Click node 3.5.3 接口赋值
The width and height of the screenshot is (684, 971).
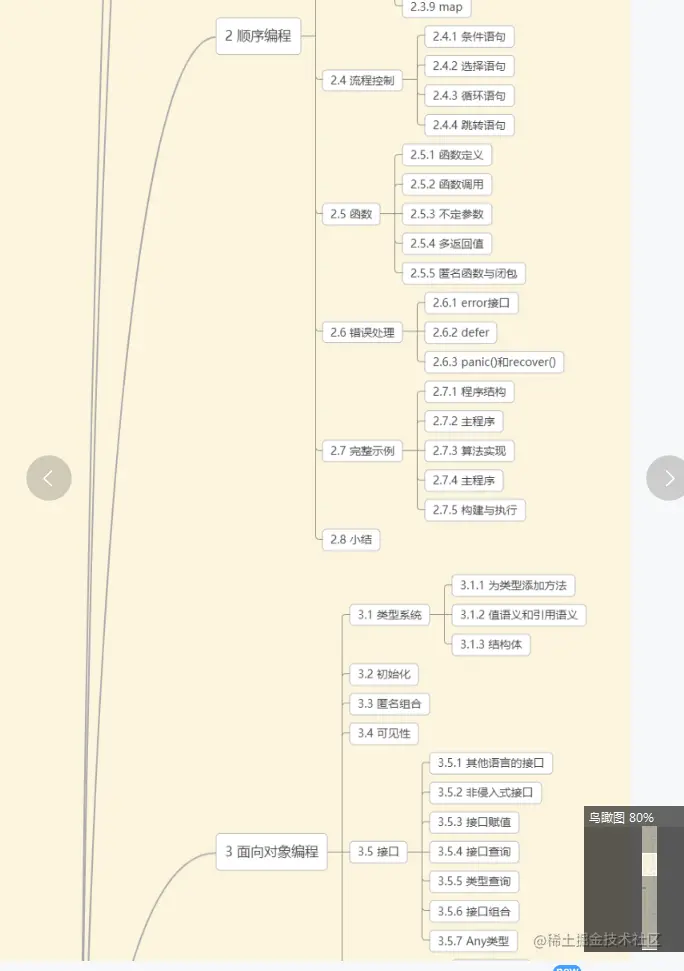click(474, 822)
